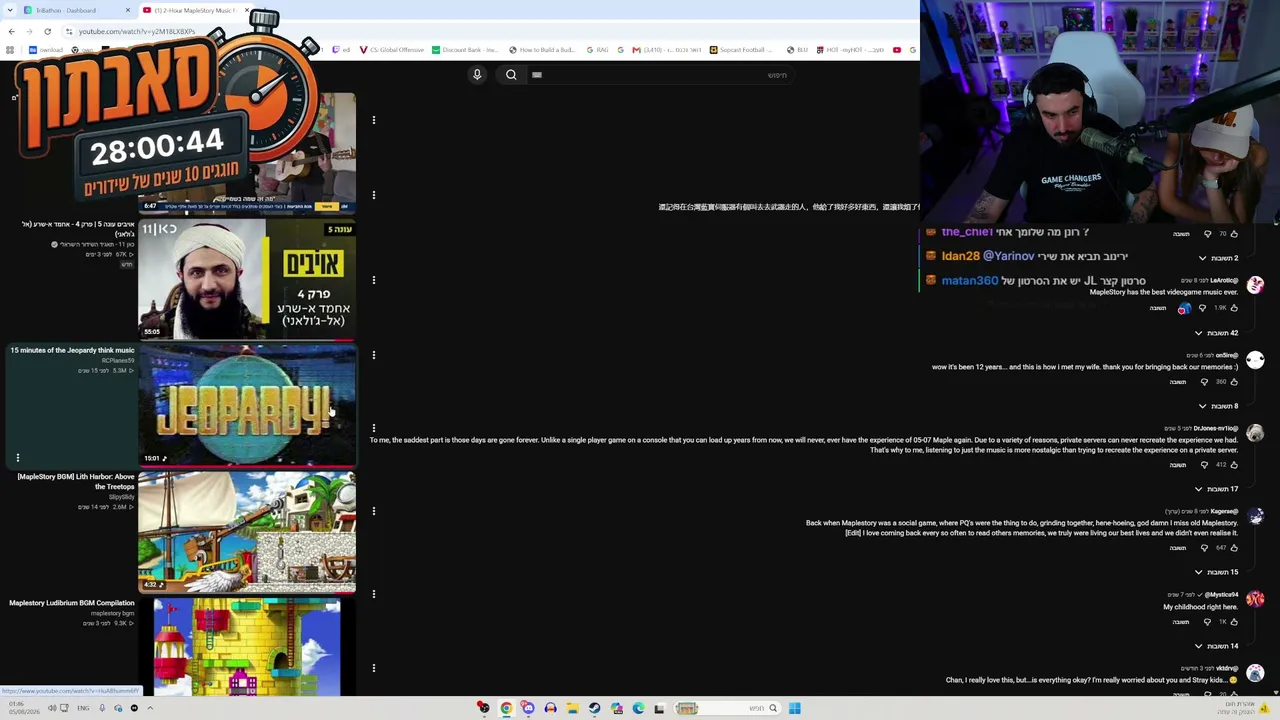Click the browser back arrow

click(x=11, y=31)
